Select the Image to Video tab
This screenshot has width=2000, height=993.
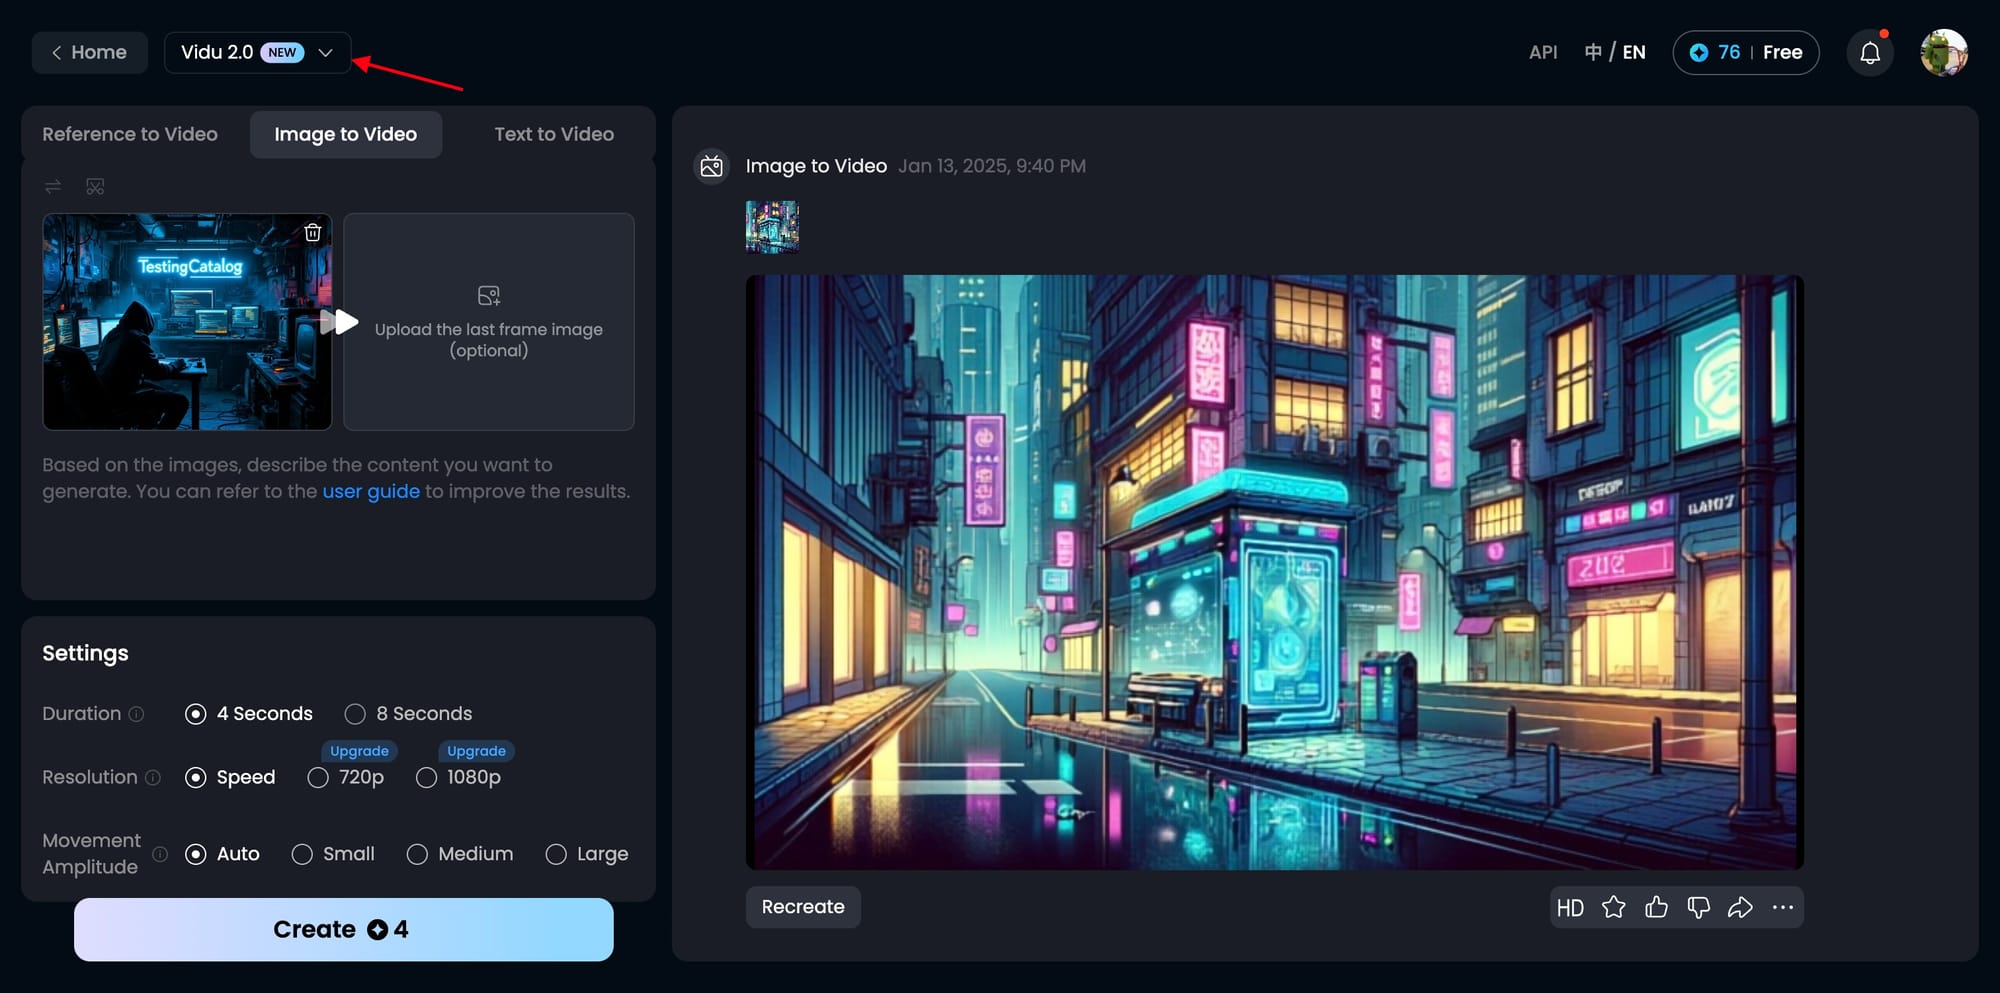click(x=346, y=134)
